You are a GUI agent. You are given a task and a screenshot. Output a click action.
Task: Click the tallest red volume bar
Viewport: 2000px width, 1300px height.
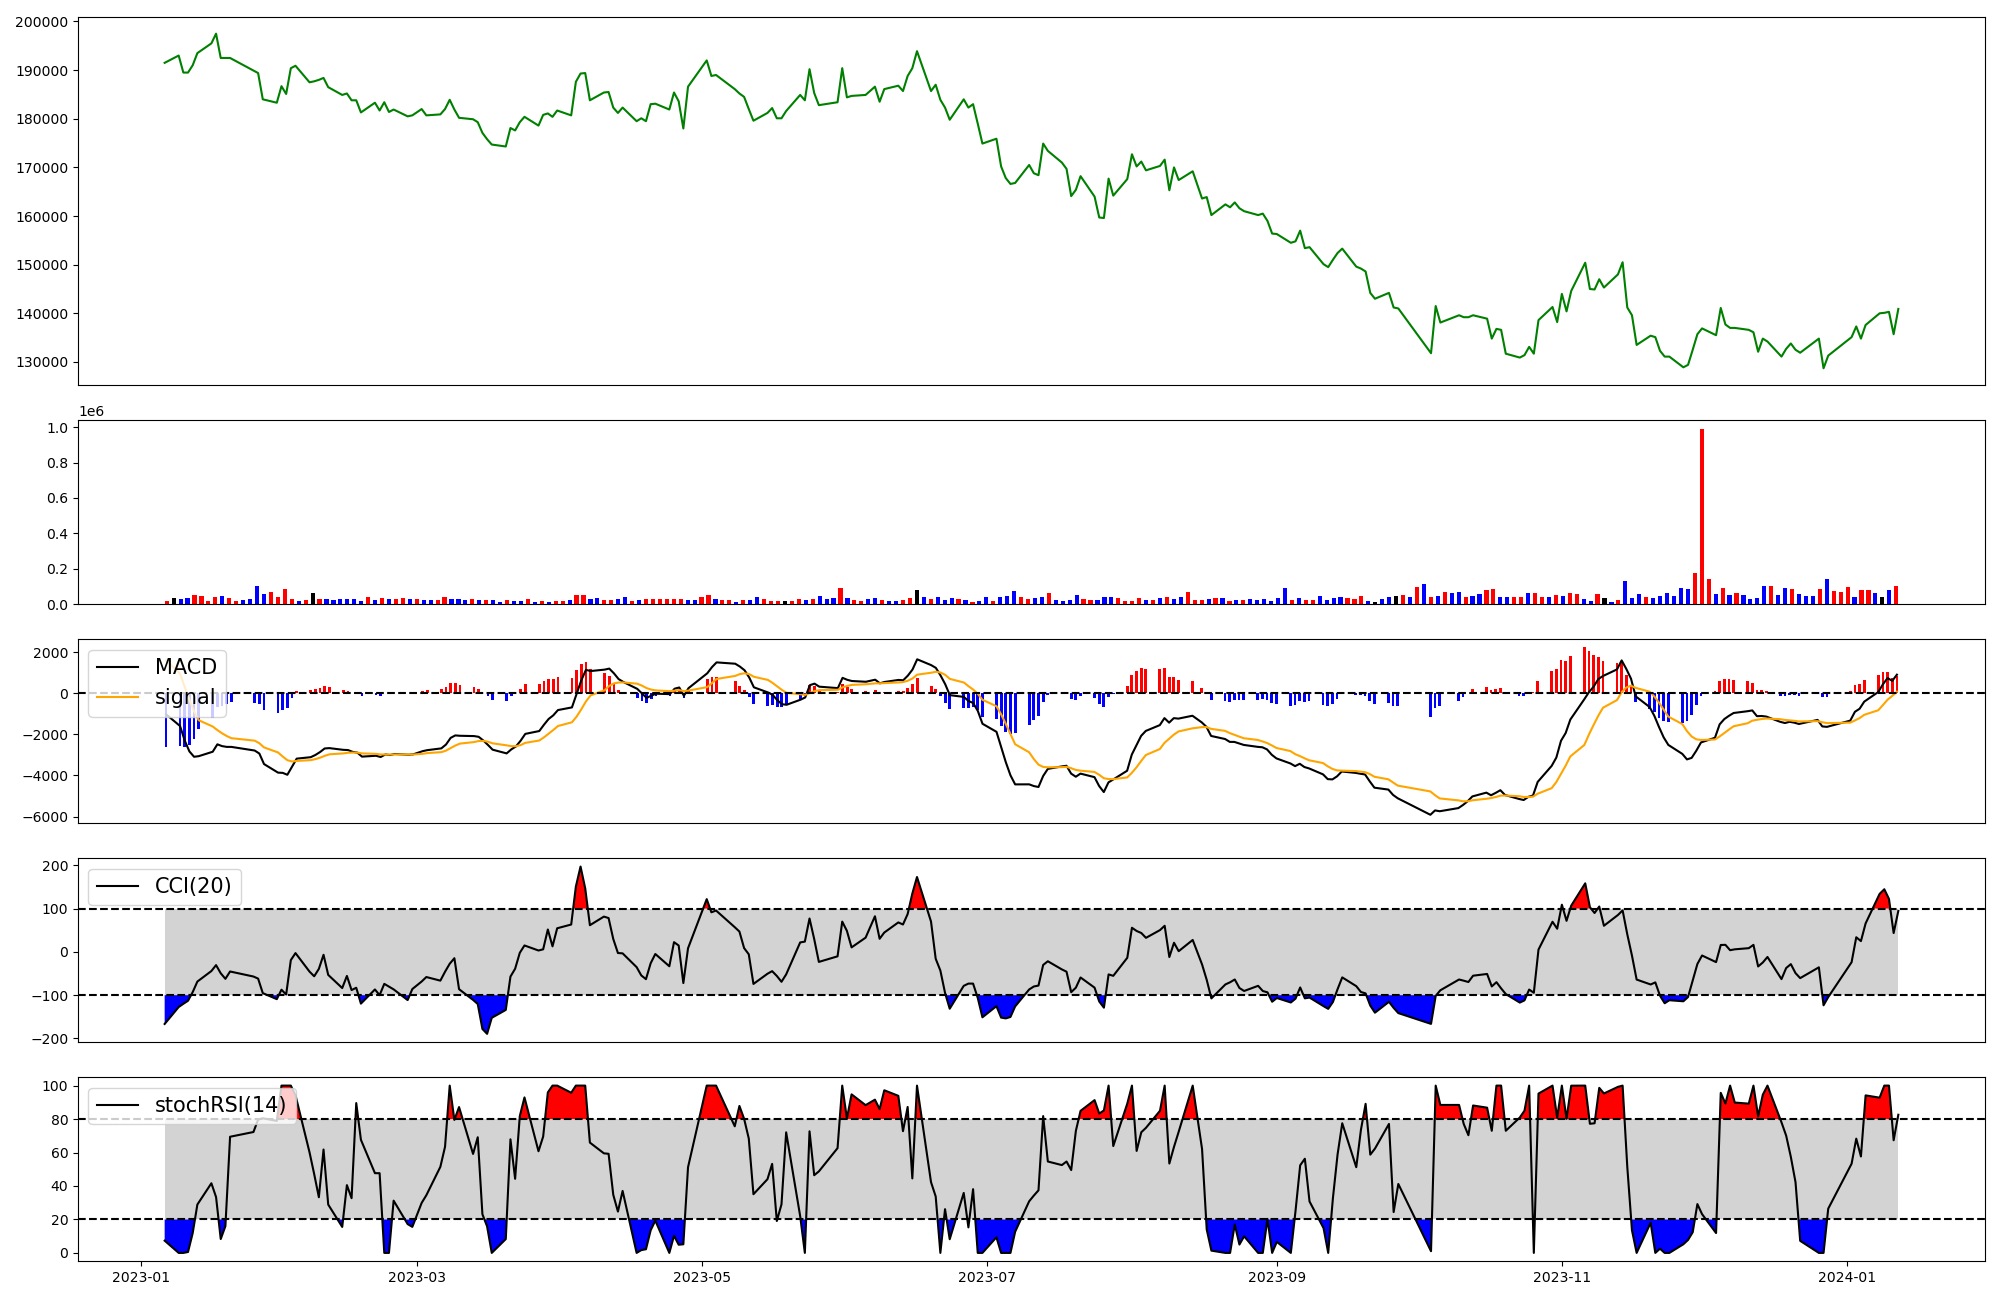tap(1702, 516)
